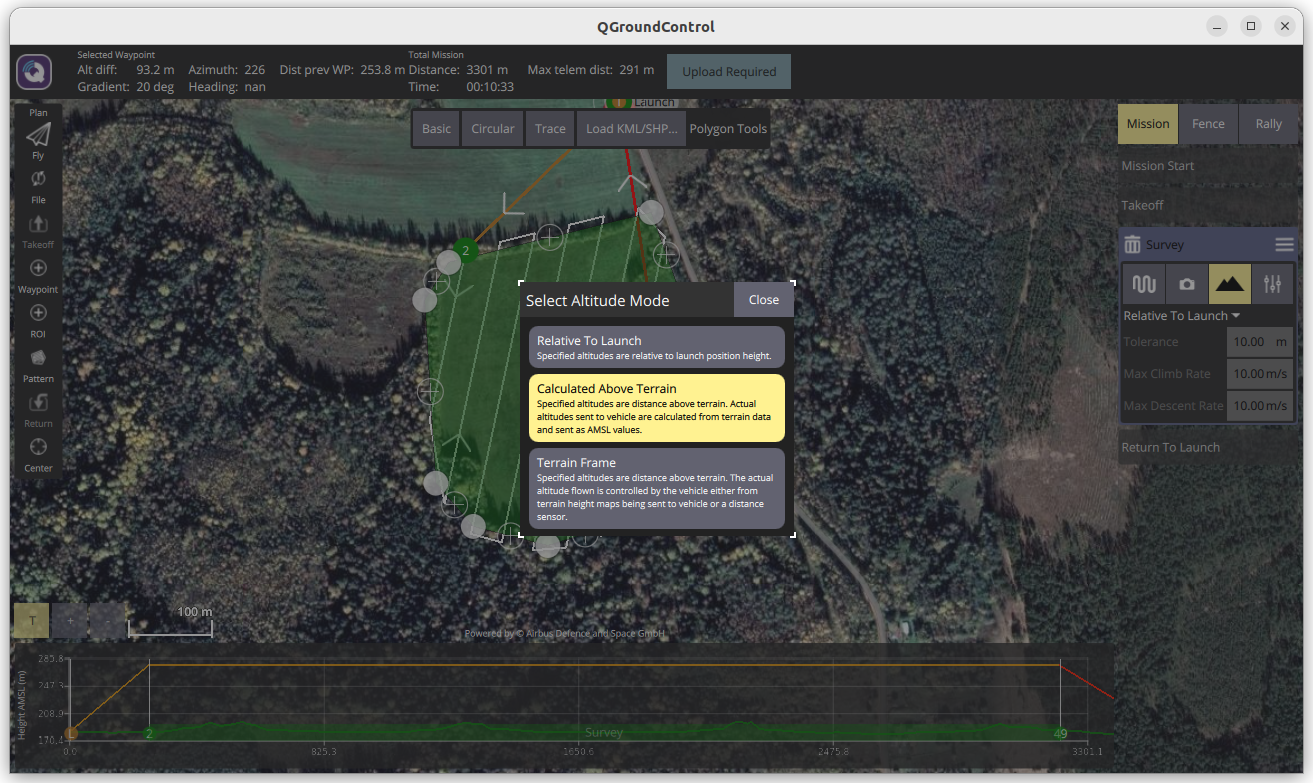
Task: Choose Calculated Above Terrain option
Action: point(656,408)
